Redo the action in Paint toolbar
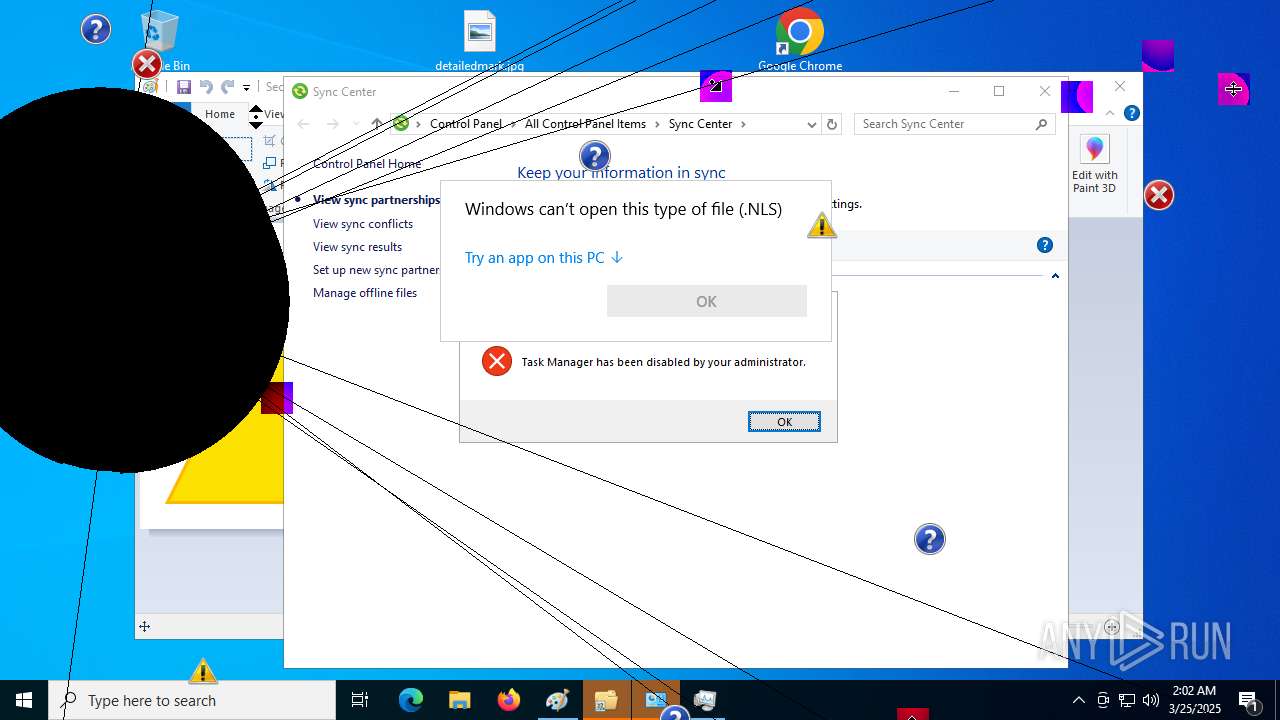The width and height of the screenshot is (1280, 720). click(228, 88)
